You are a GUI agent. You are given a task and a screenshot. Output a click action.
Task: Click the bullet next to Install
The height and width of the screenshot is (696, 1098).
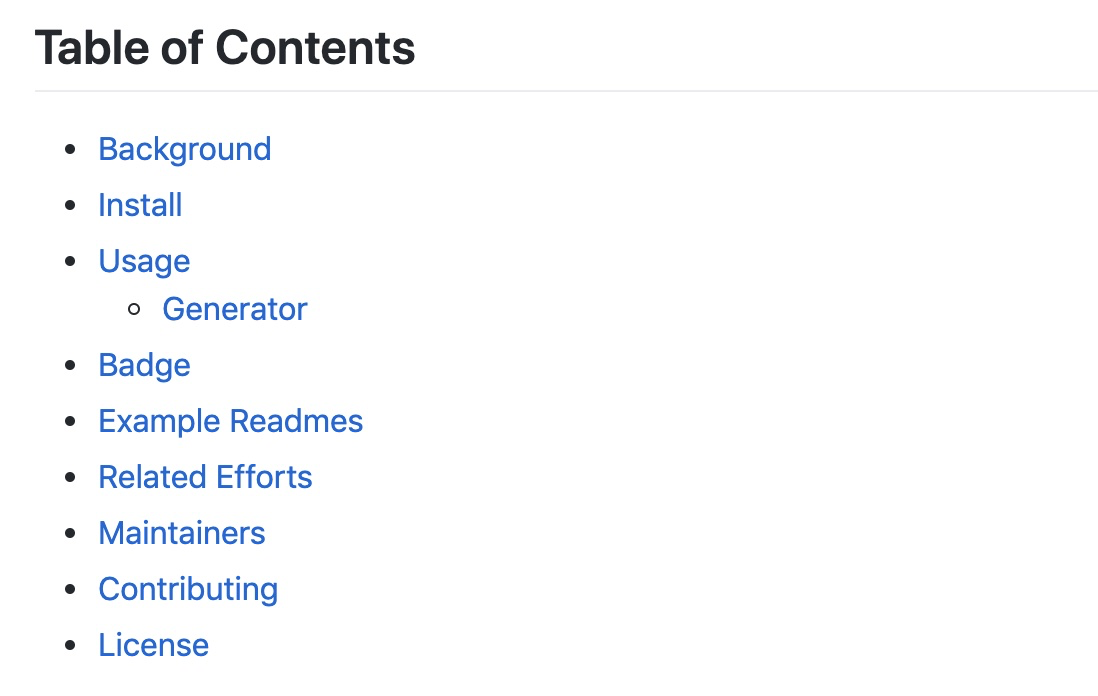[x=69, y=206]
